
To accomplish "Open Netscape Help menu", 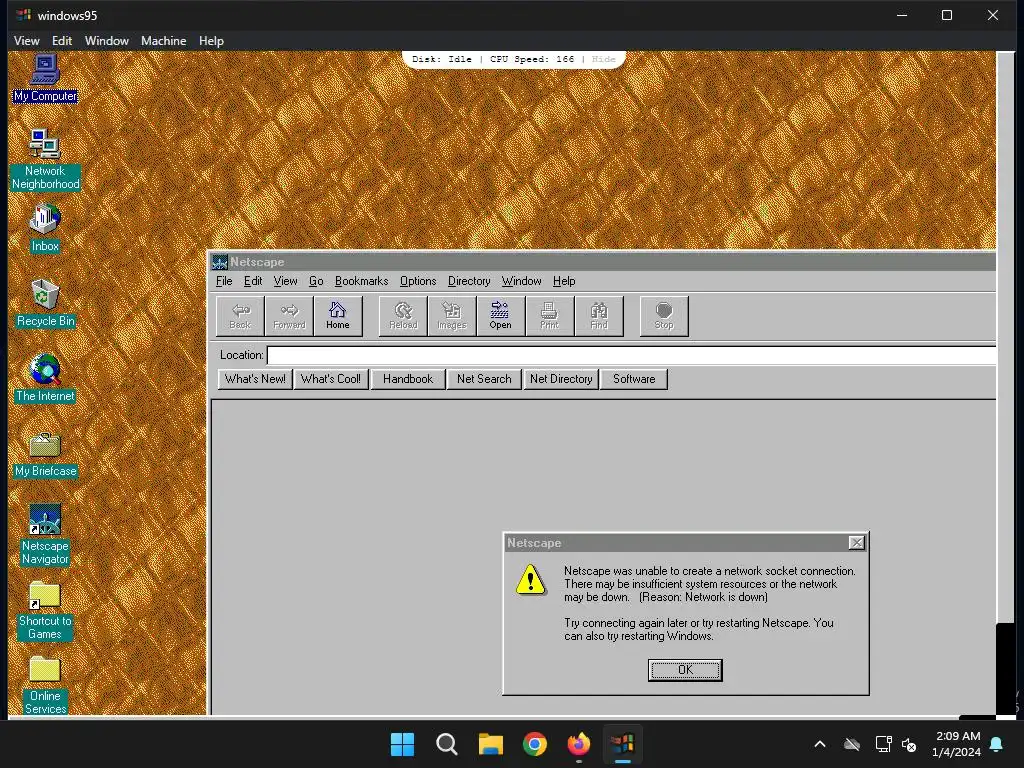I will click(x=564, y=281).
